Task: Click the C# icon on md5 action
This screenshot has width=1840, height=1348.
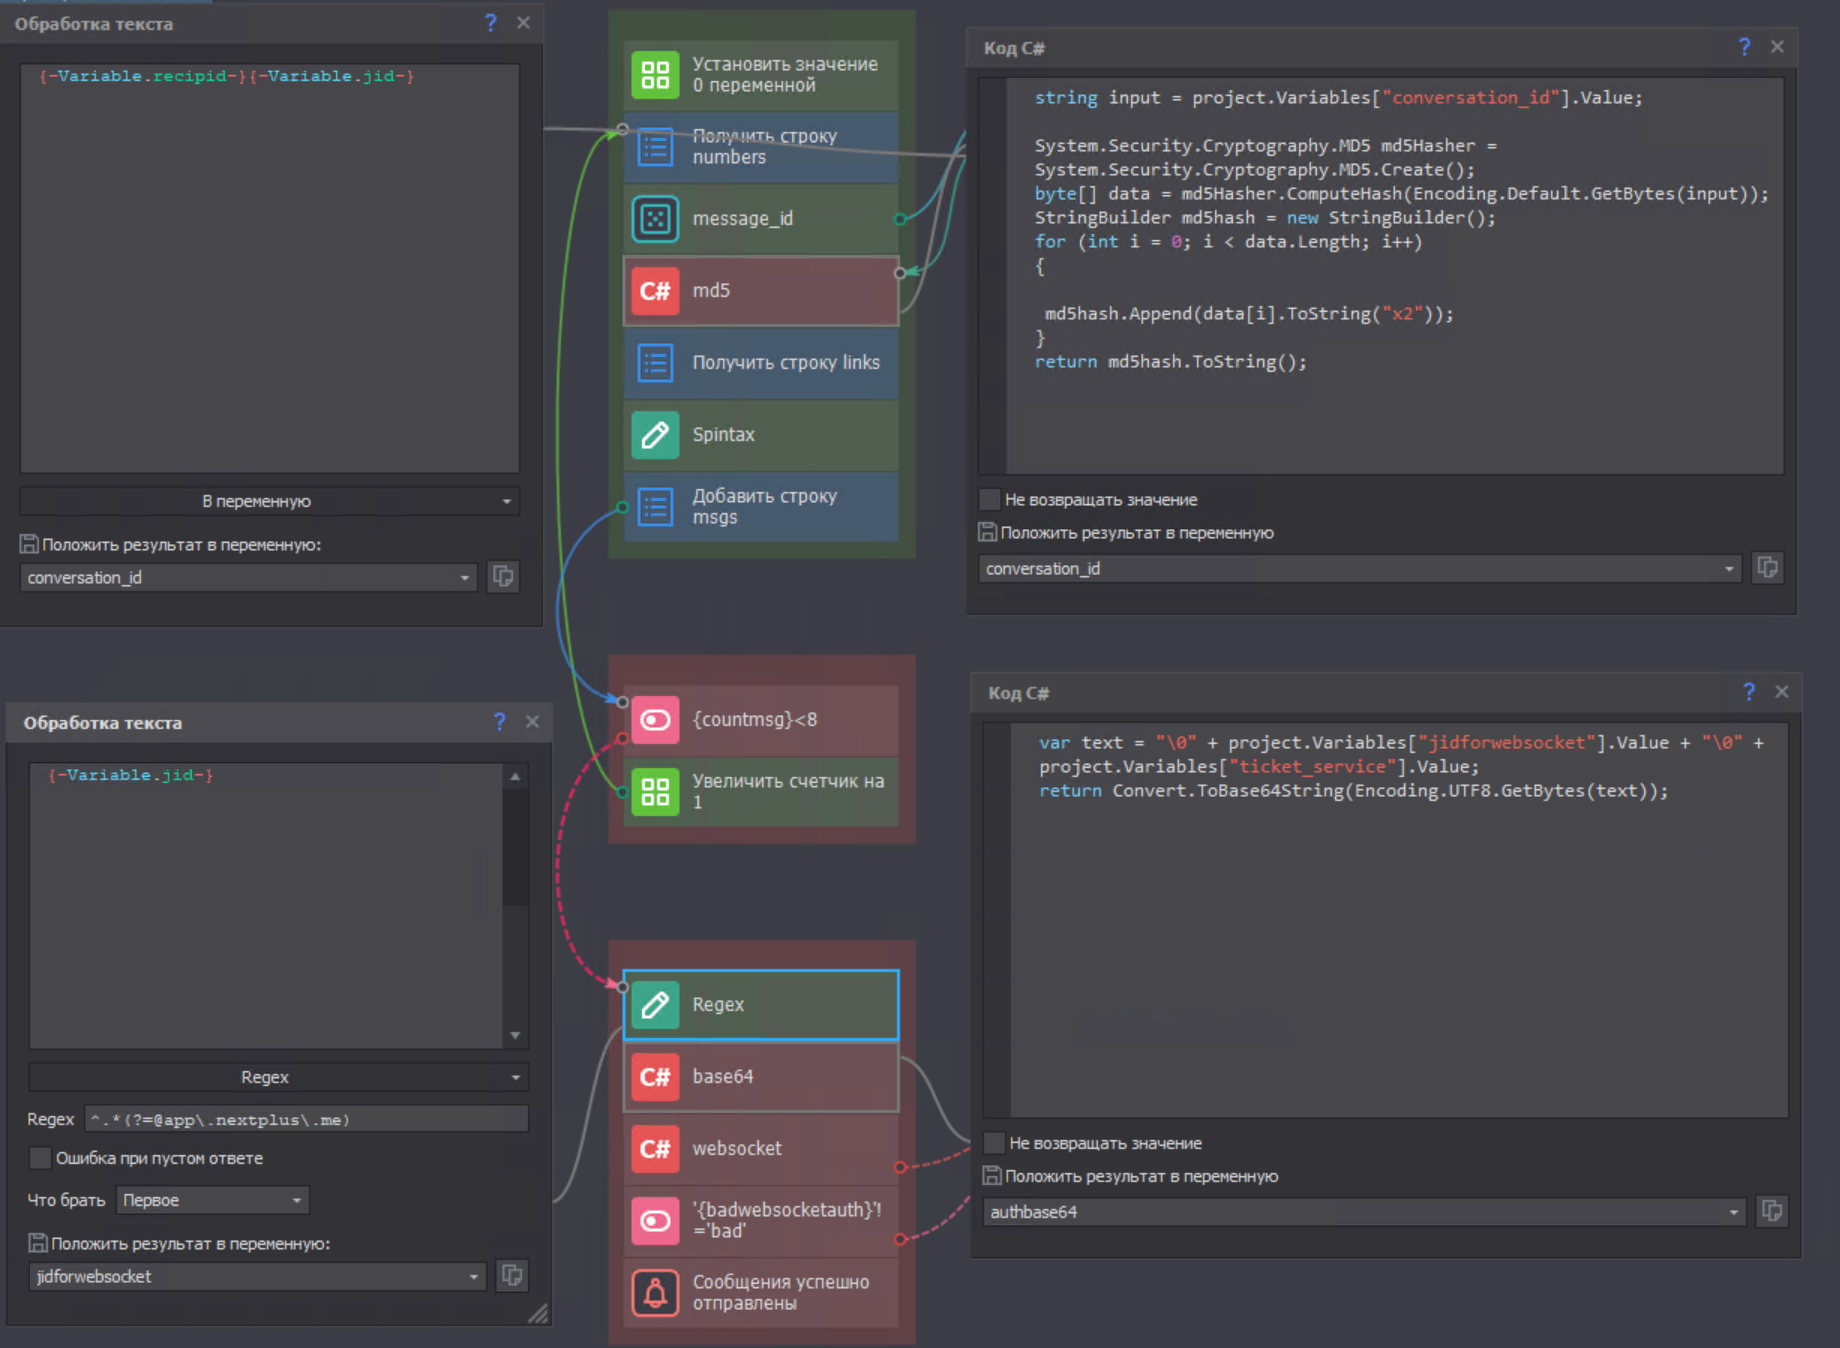Action: point(655,291)
